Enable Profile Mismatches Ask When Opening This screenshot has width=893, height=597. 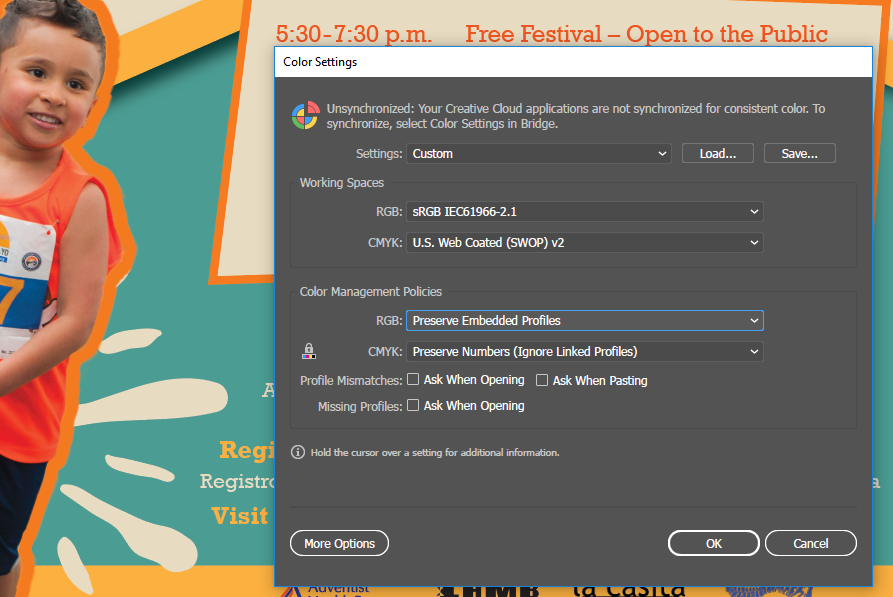click(413, 380)
